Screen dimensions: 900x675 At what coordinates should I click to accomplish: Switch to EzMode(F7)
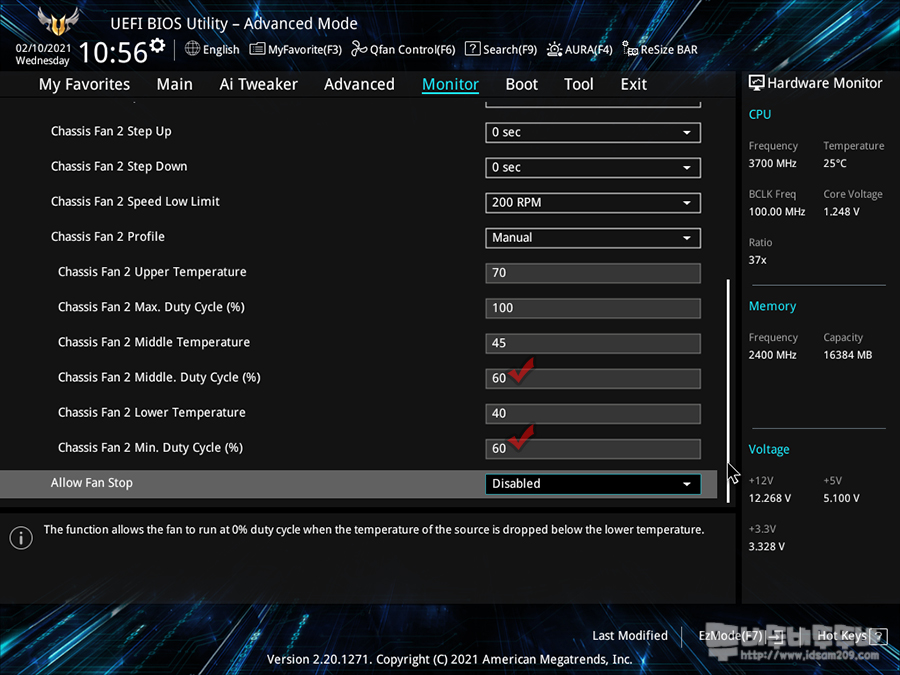(x=740, y=636)
